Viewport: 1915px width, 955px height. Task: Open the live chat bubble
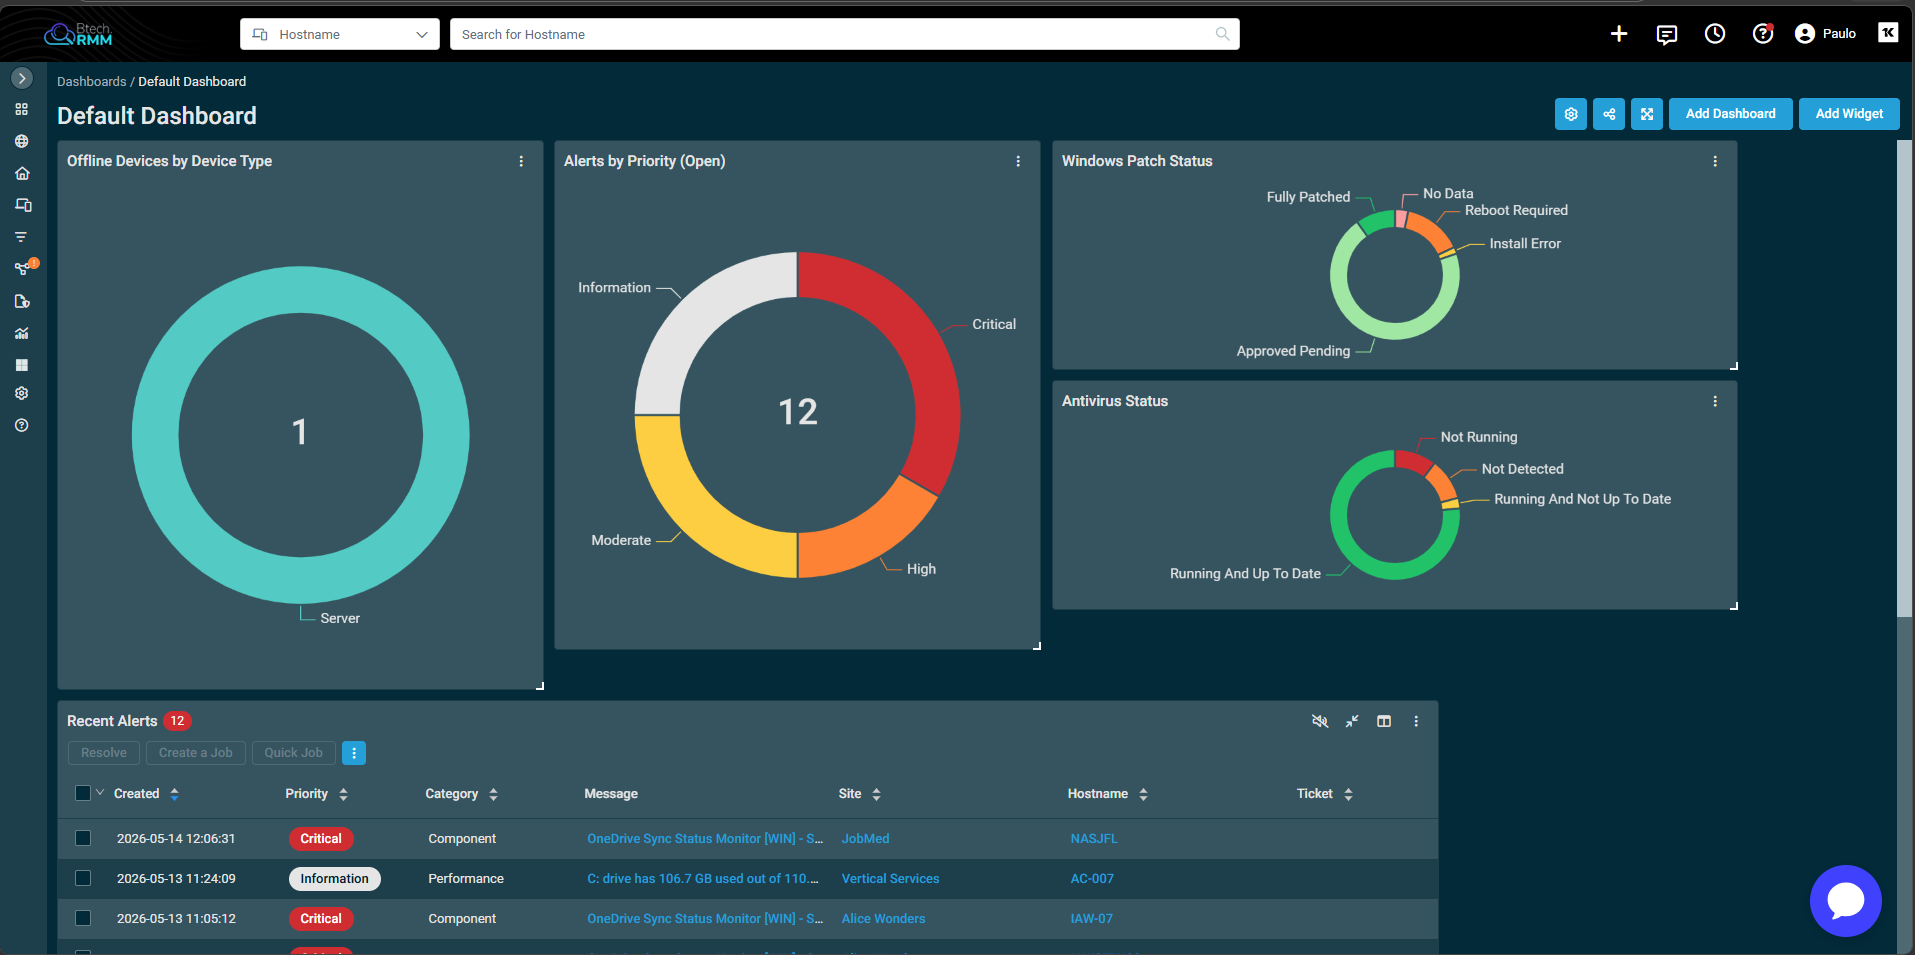pyautogui.click(x=1846, y=901)
